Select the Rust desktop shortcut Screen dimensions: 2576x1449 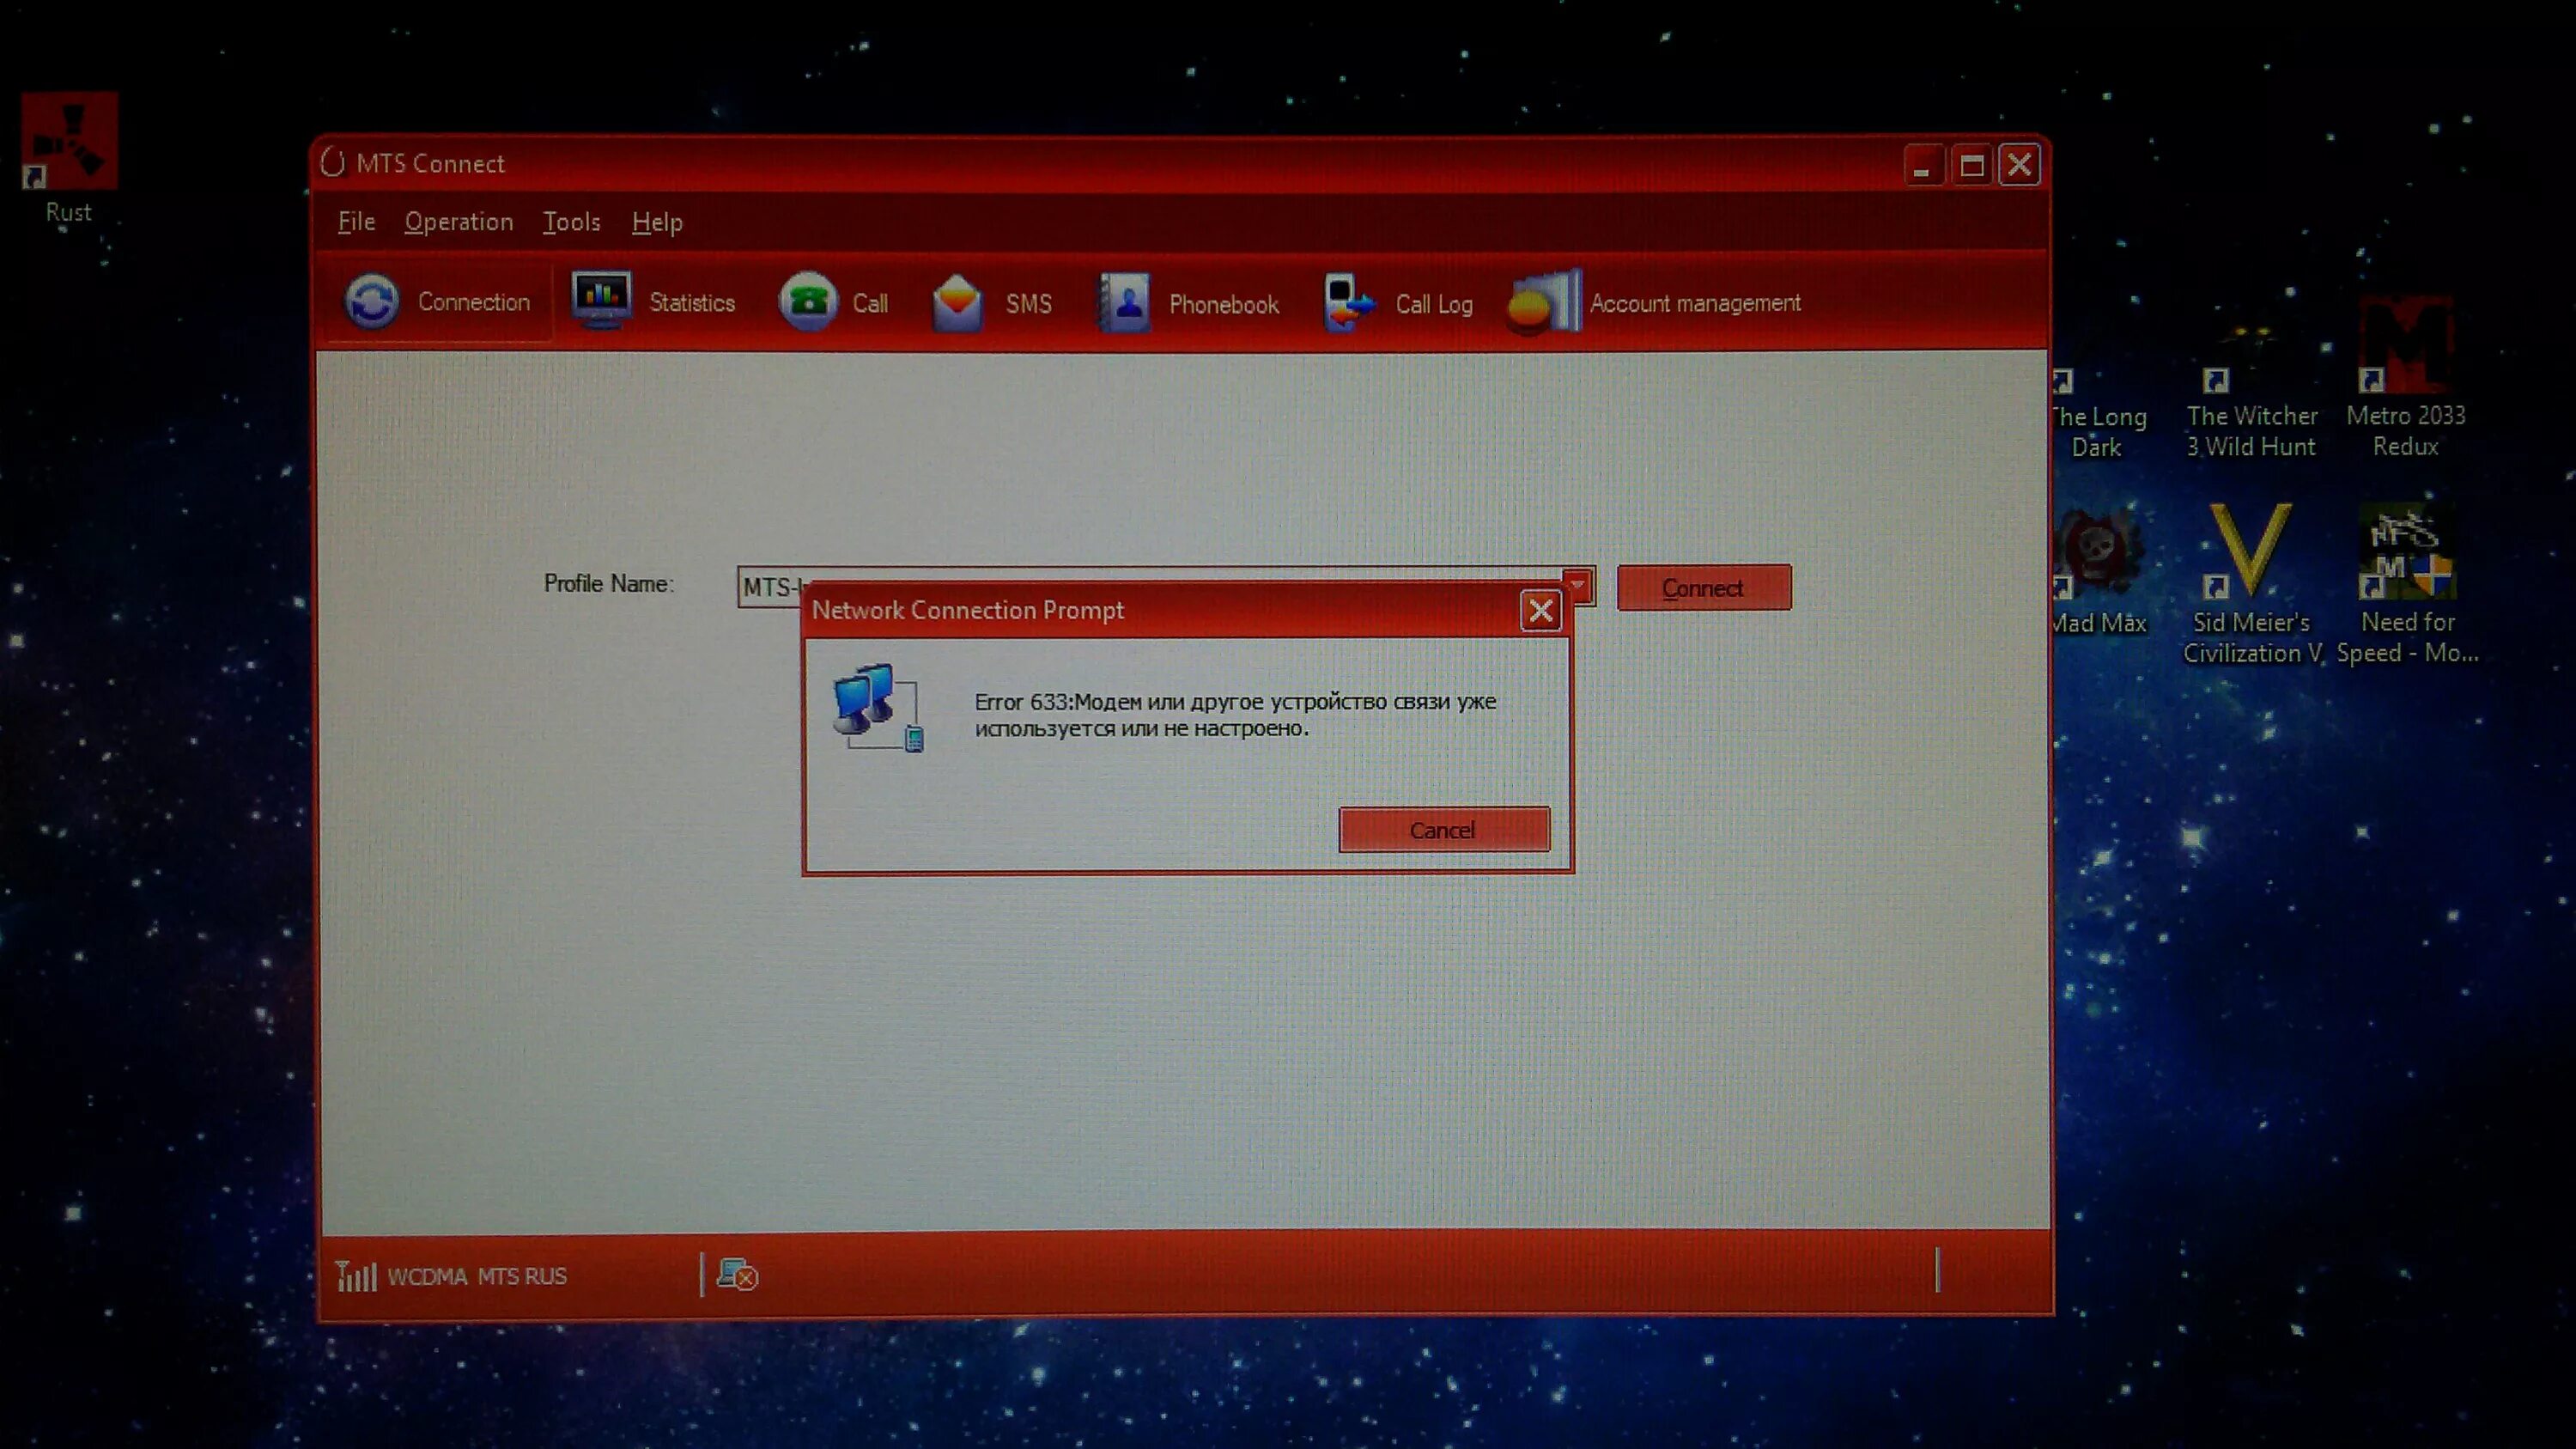pos(69,158)
